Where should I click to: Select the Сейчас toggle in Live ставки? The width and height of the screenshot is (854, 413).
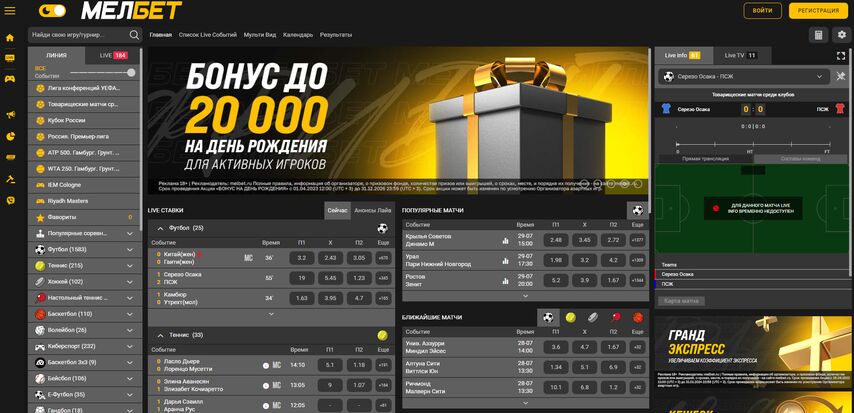tap(338, 210)
